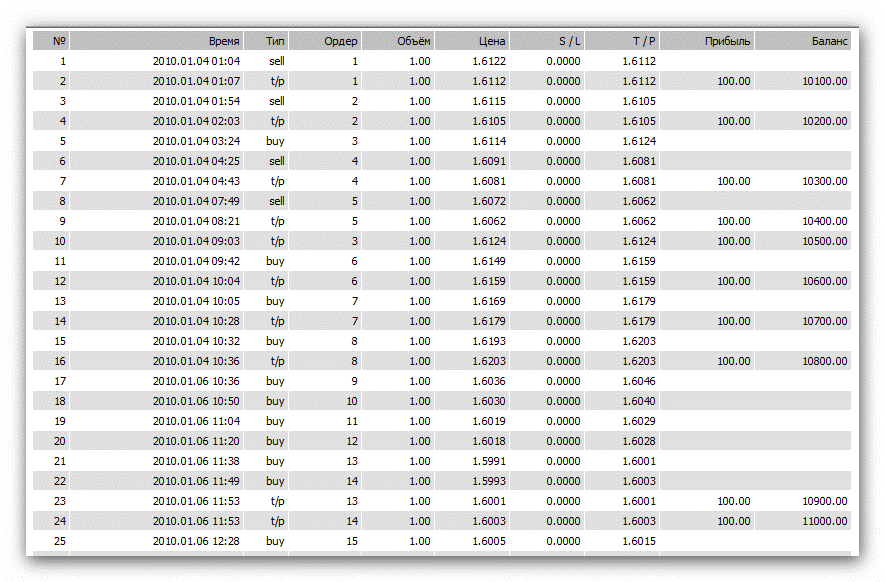The width and height of the screenshot is (885, 582).
Task: Select time cell 2010.01.04 03:24
Action: pos(196,141)
